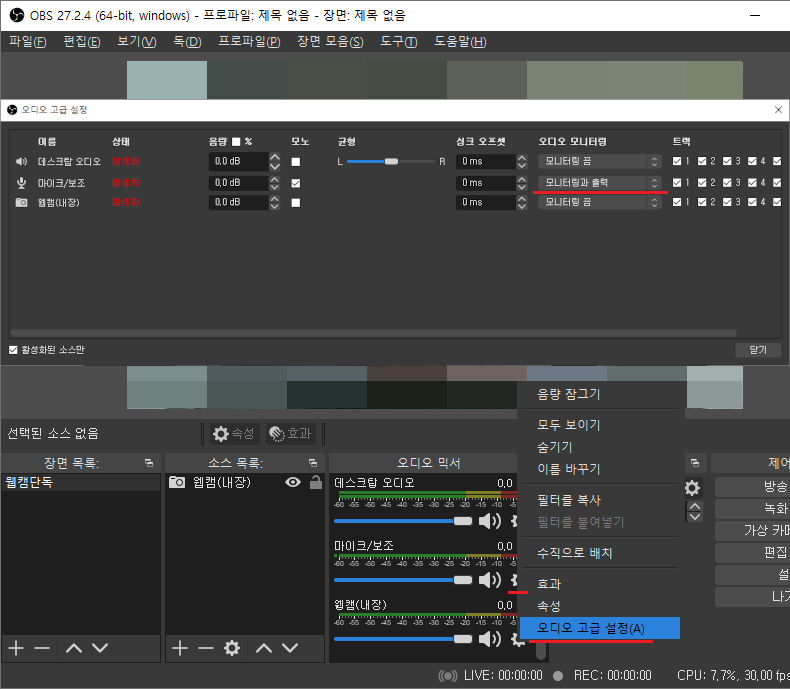
Task: Click speaker icon next to 데스크탑 오디오 row
Action: click(x=21, y=161)
